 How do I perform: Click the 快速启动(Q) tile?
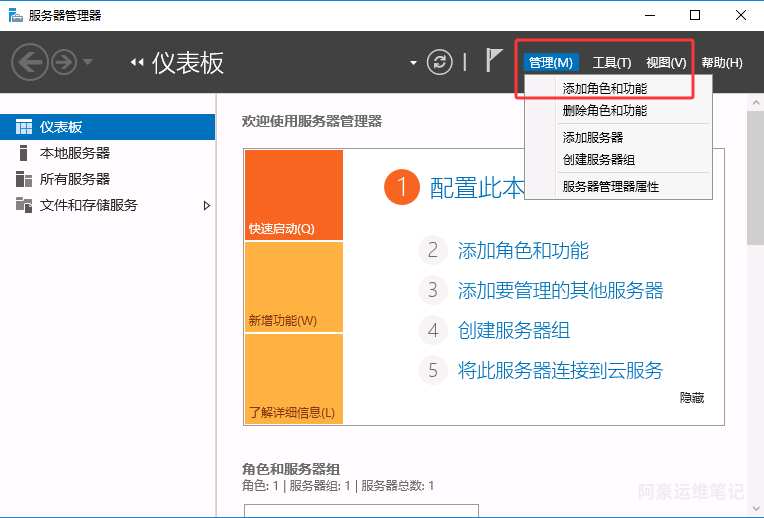[x=294, y=195]
